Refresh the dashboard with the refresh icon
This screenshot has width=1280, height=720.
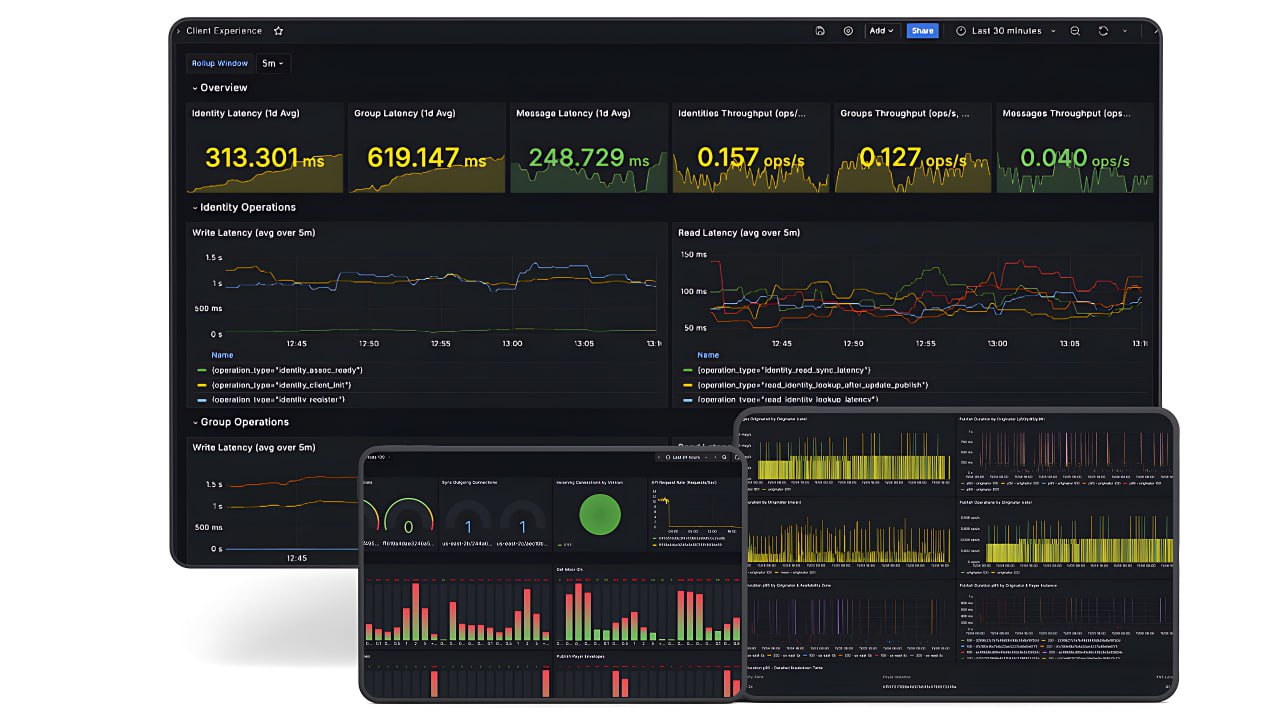pos(1103,31)
